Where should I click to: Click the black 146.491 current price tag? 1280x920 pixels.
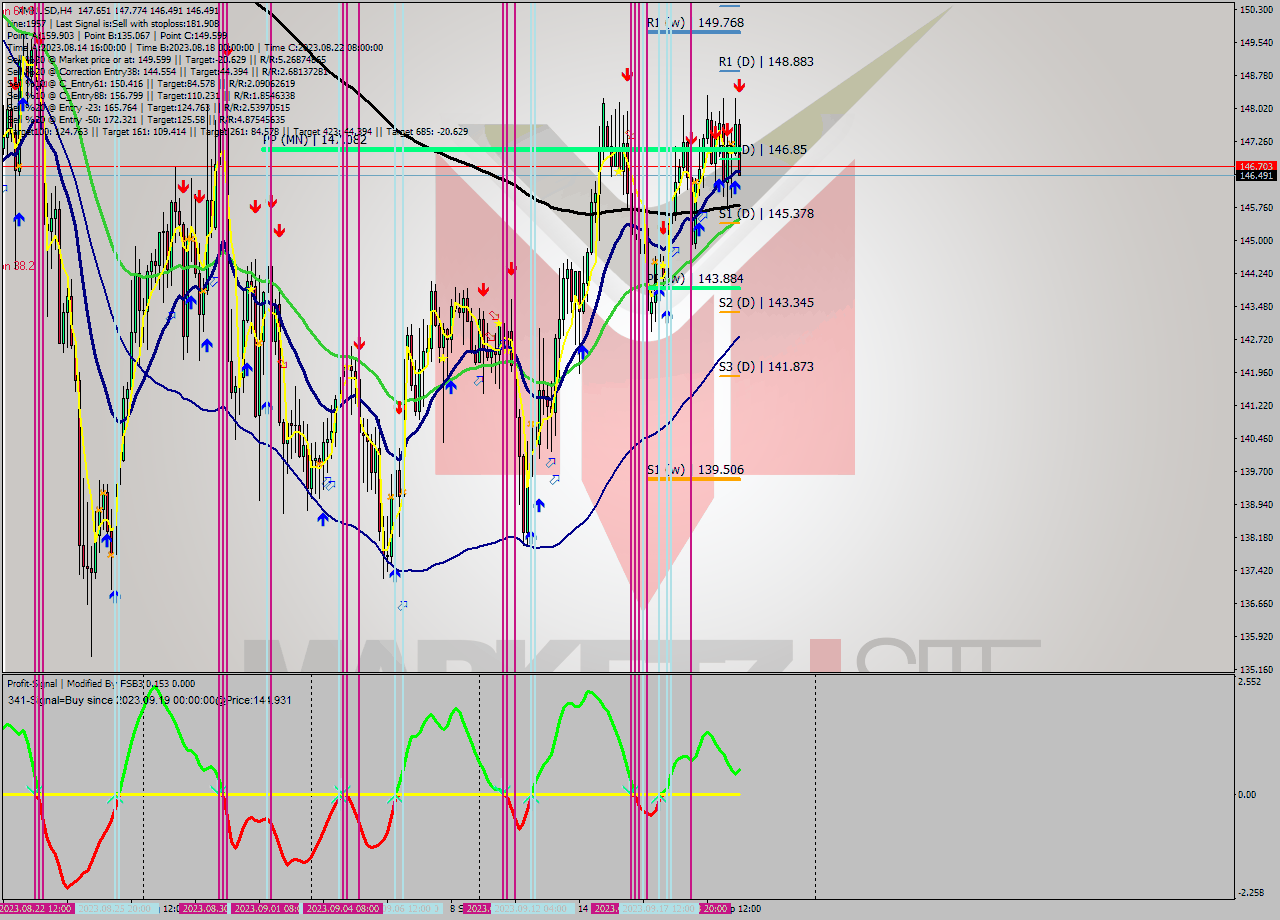[x=1256, y=176]
